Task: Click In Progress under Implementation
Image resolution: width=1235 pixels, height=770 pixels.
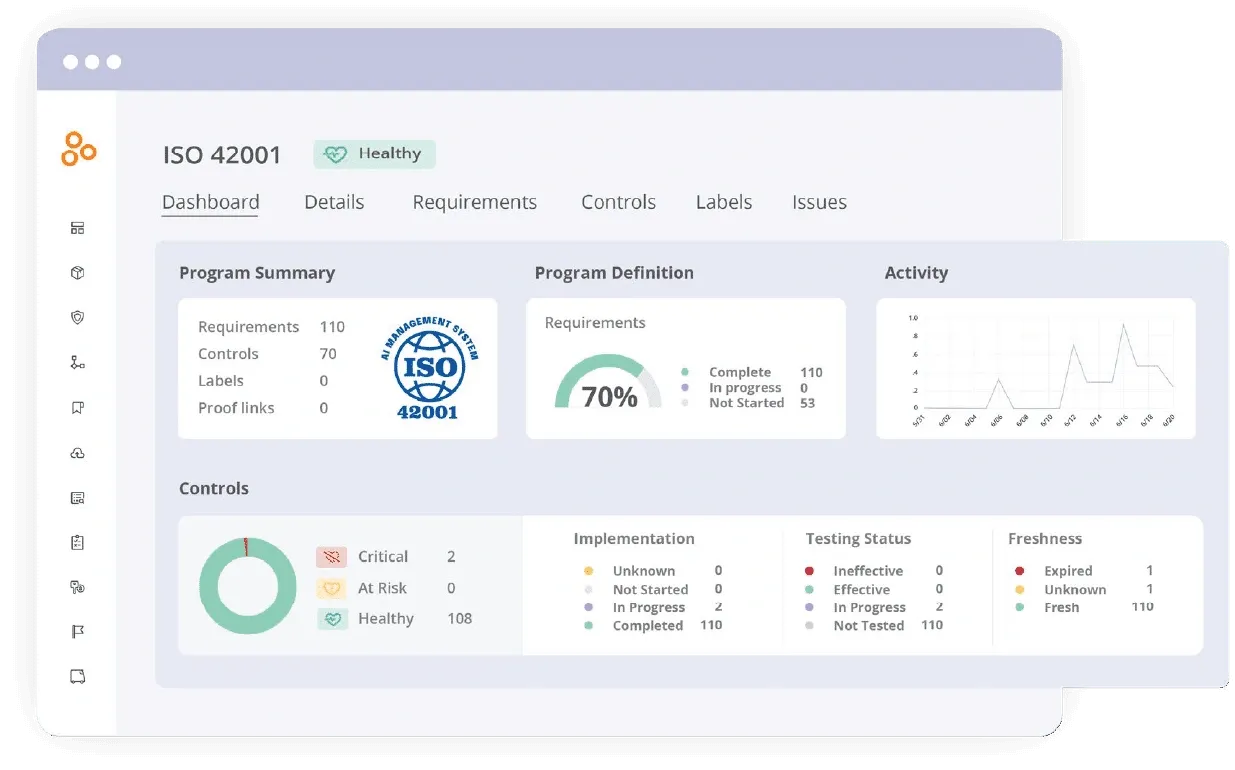Action: point(653,607)
